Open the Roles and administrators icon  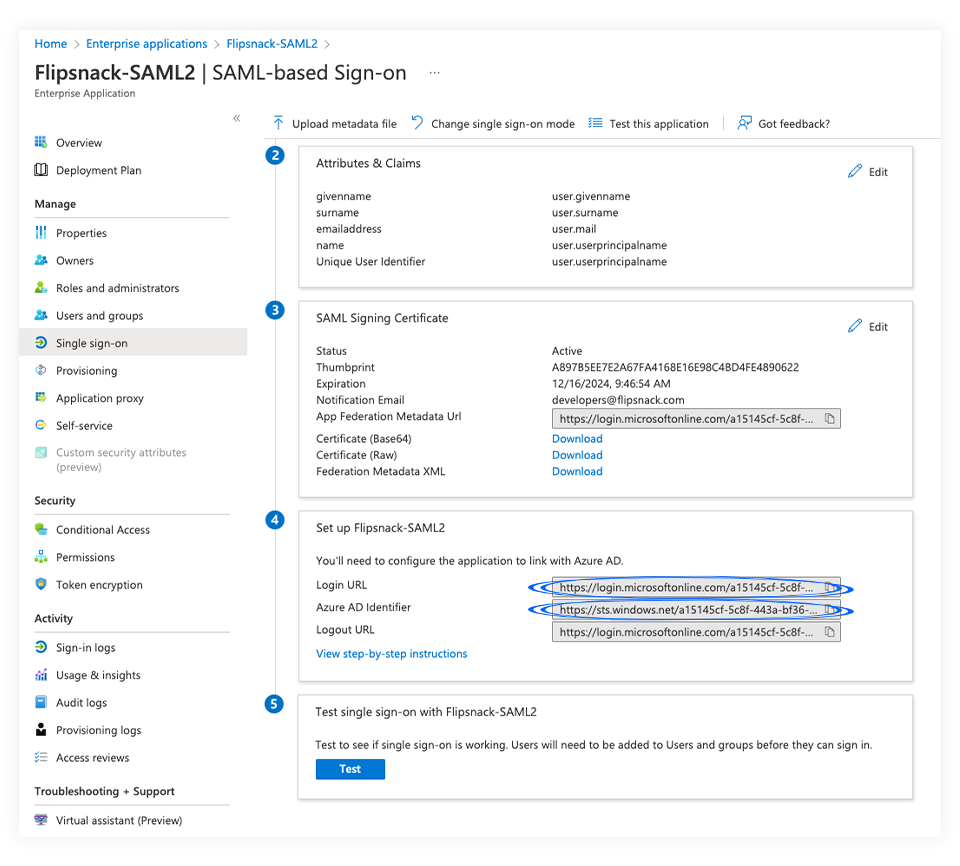coord(41,288)
